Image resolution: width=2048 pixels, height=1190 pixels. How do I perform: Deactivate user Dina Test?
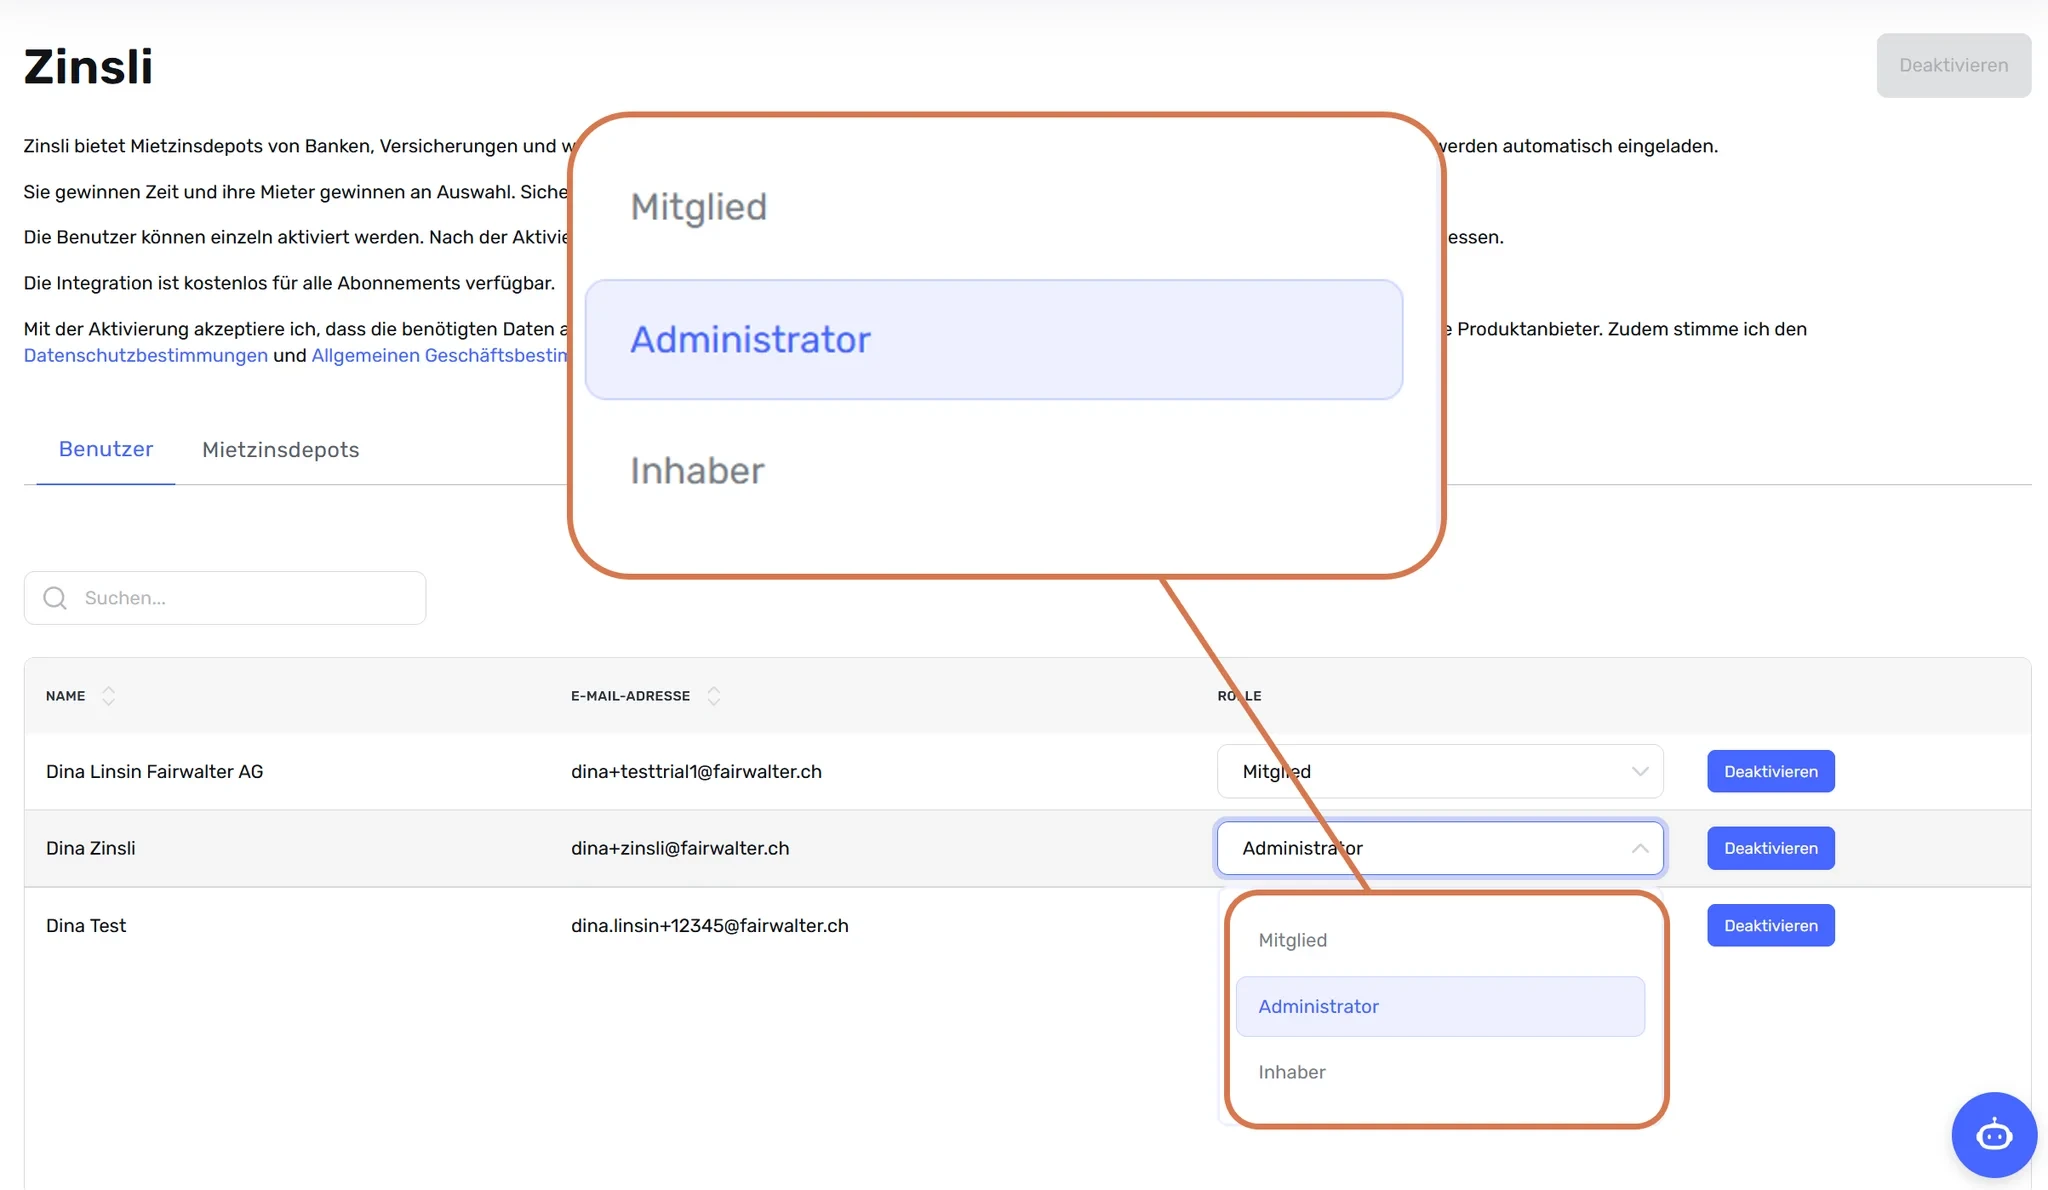point(1770,925)
